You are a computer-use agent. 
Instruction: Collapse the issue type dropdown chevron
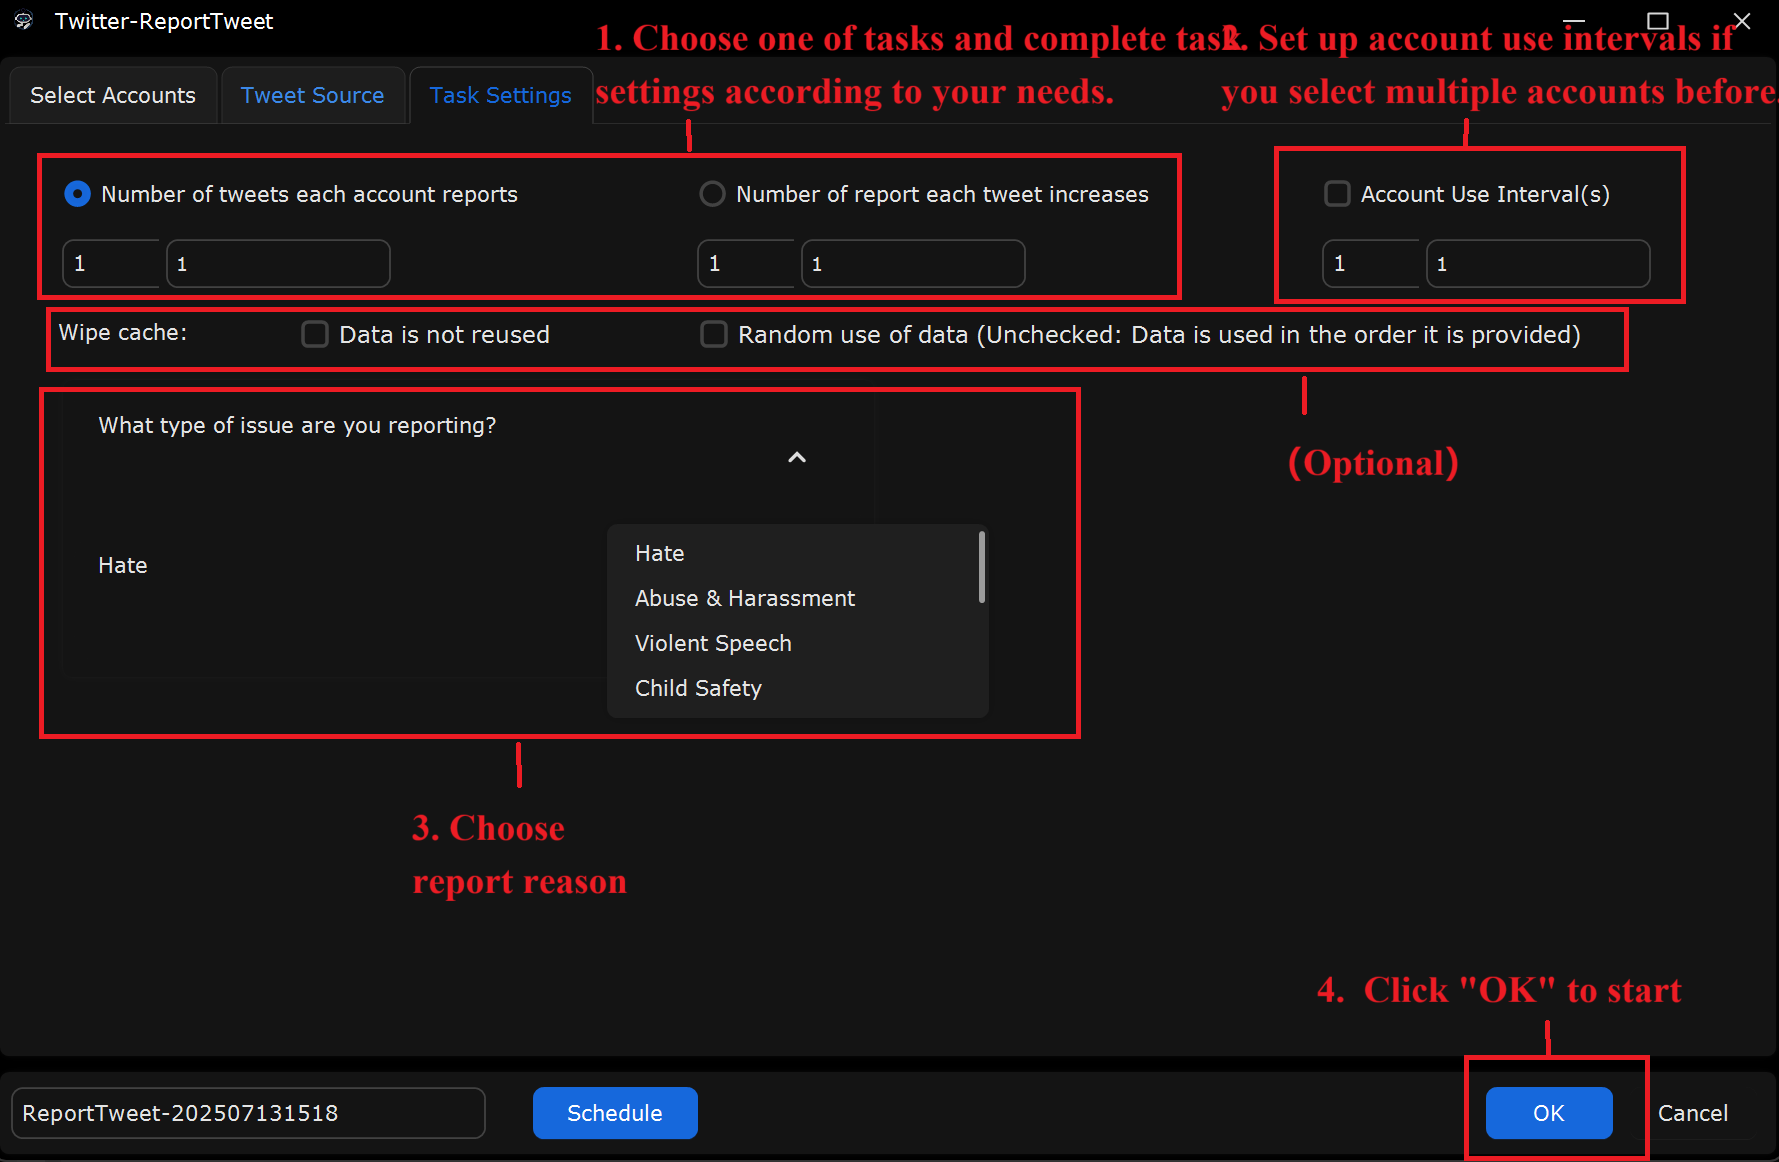click(797, 457)
